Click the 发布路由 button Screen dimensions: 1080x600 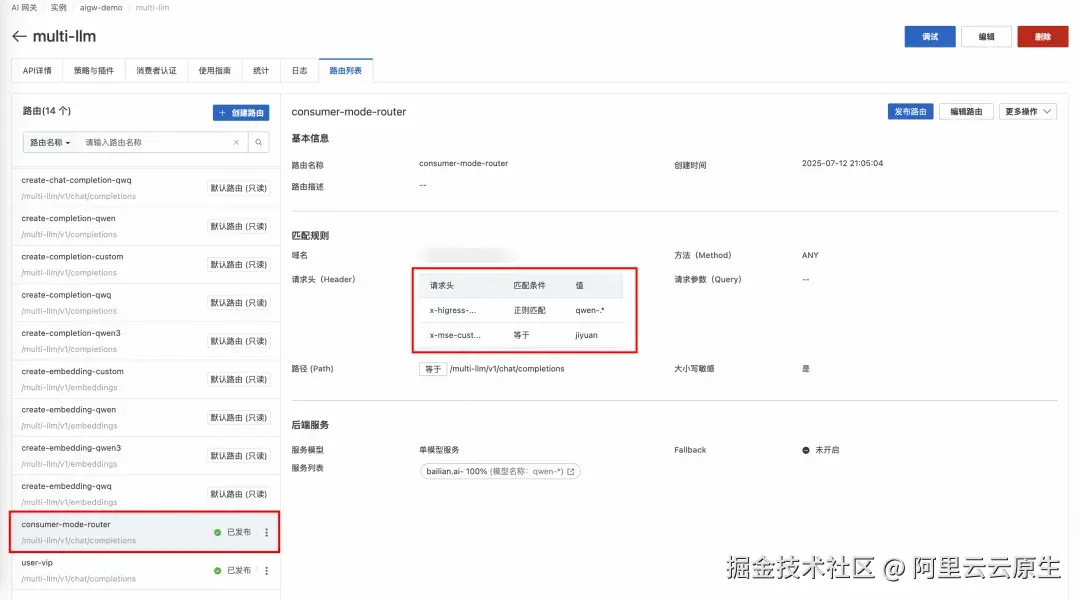(x=910, y=111)
